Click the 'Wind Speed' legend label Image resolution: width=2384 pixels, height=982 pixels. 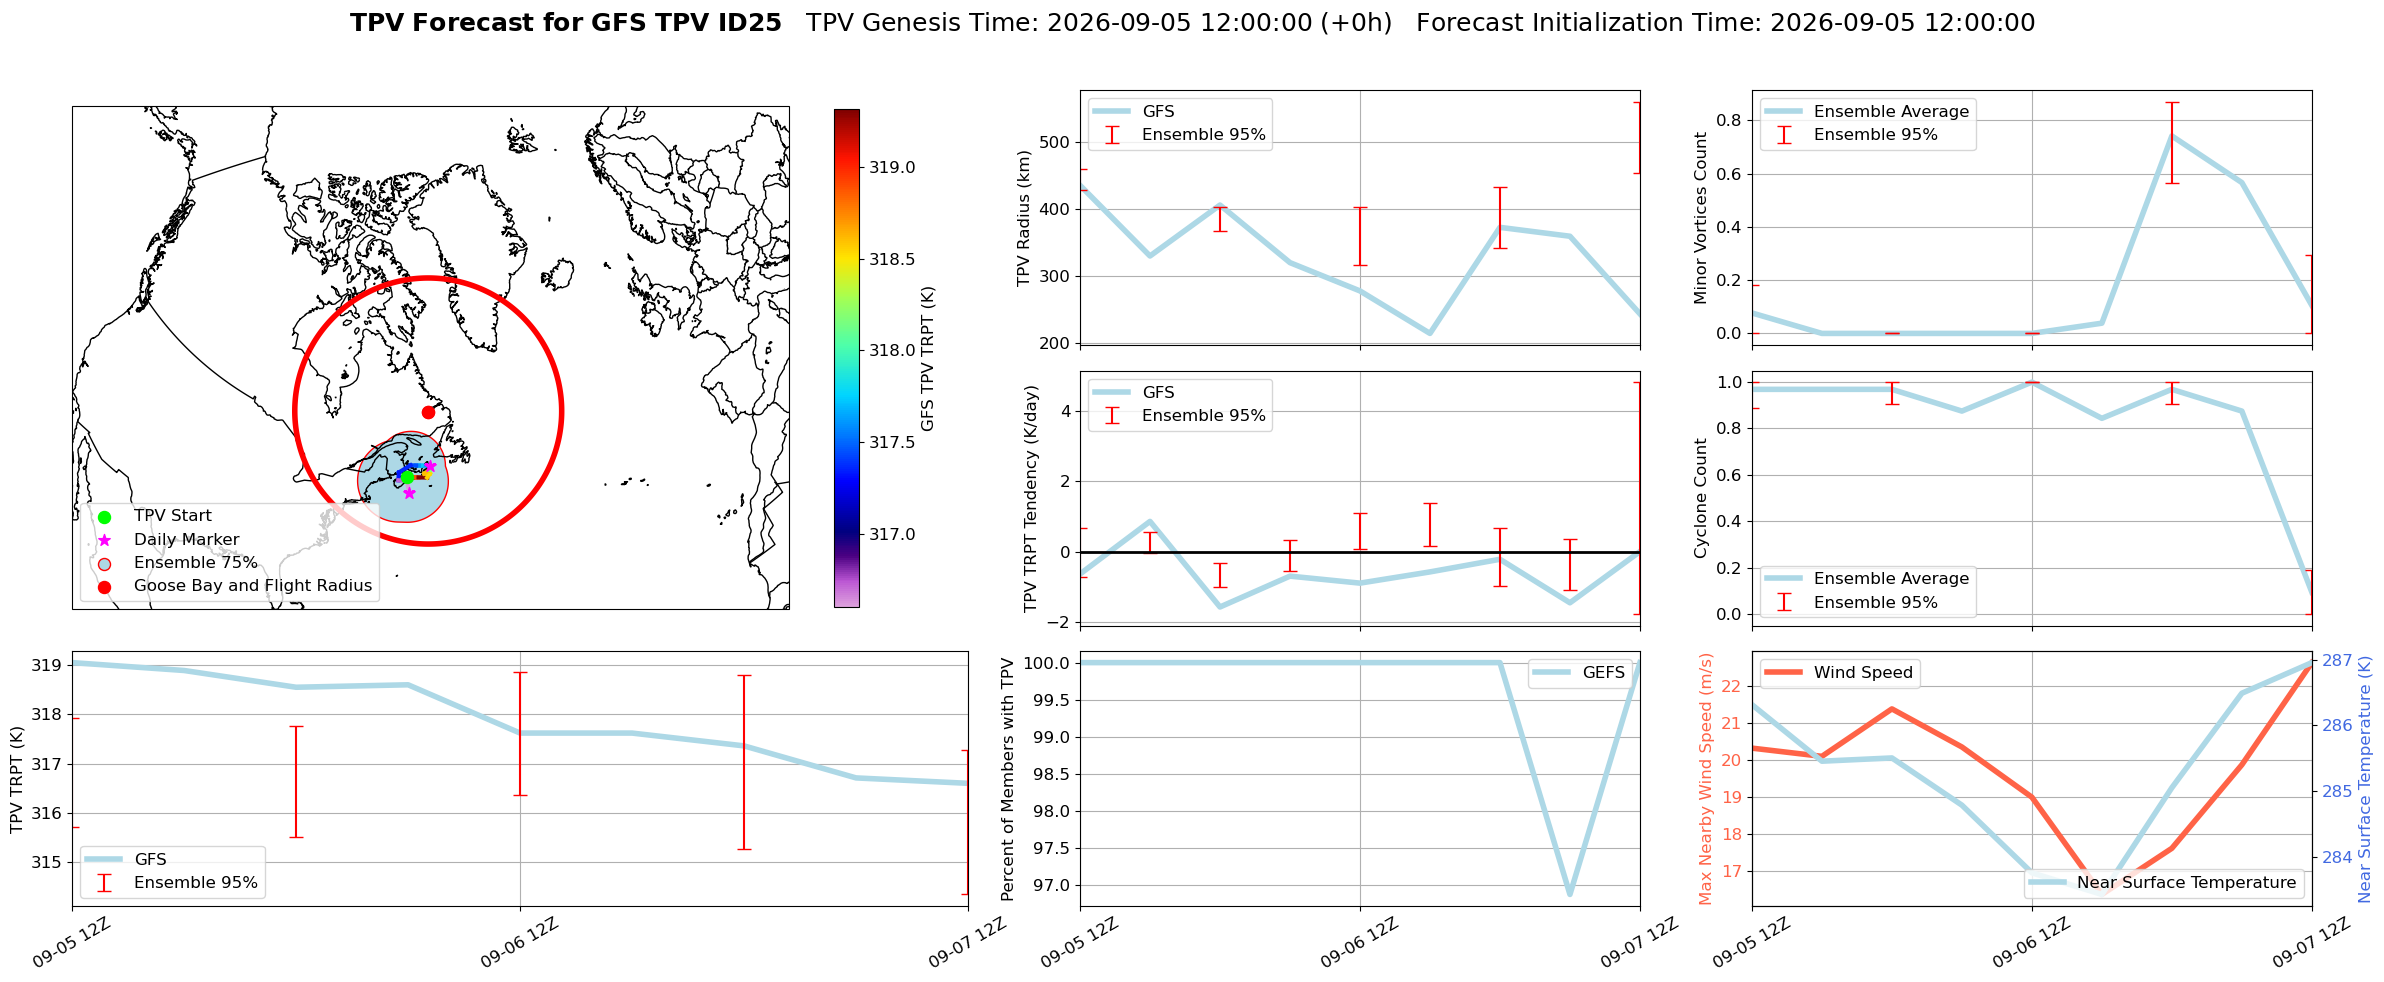pos(1864,673)
